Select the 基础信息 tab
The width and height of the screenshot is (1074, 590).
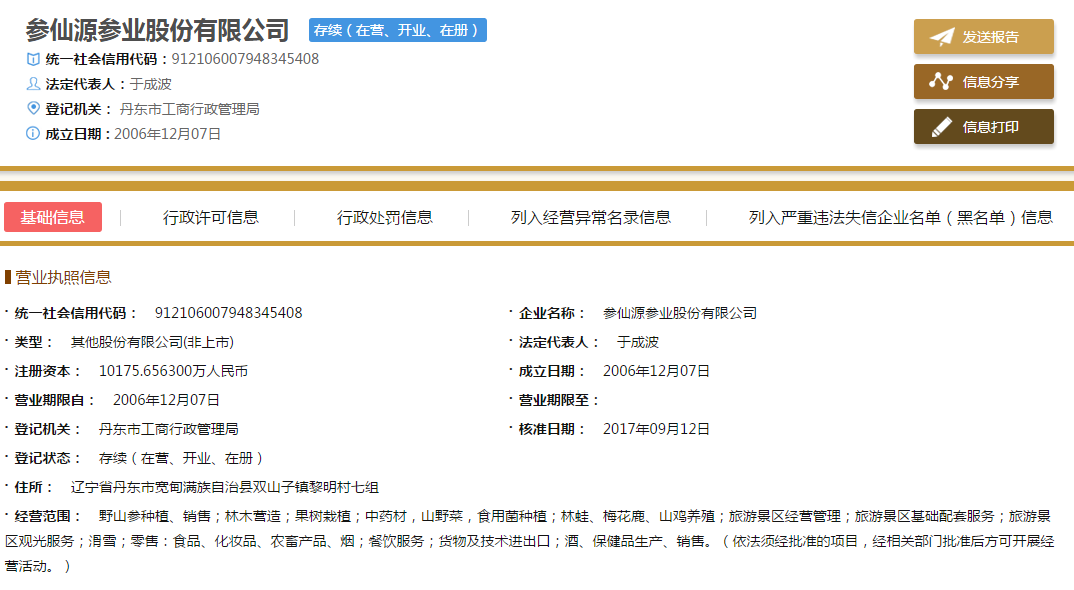pos(53,217)
